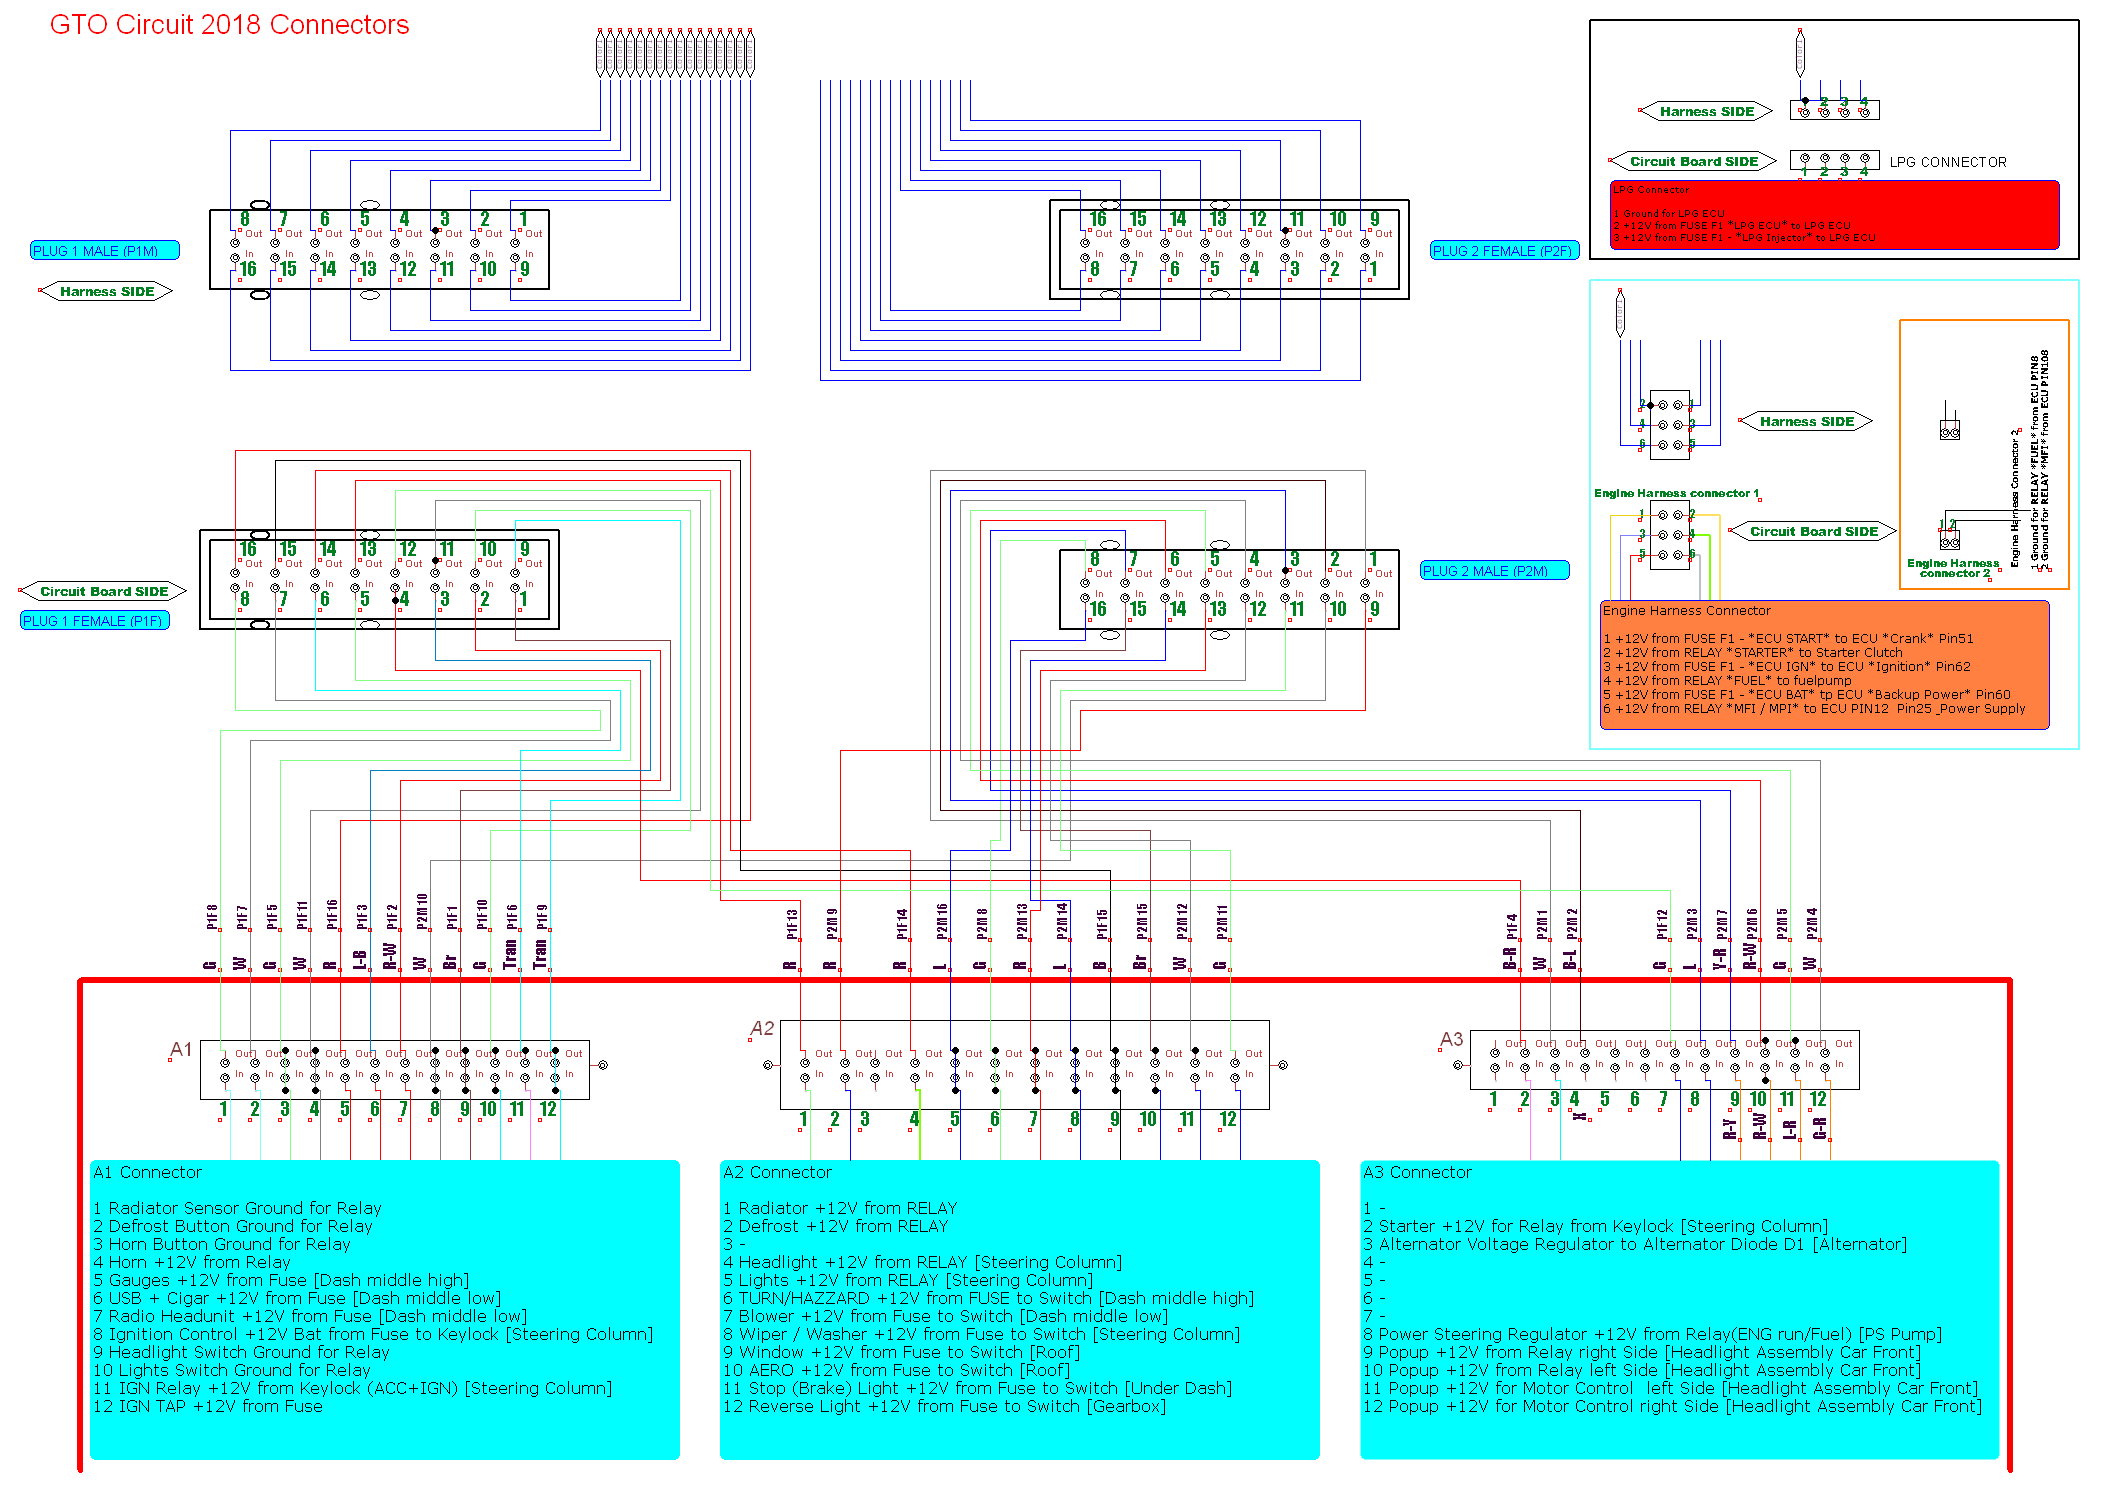Click line '6 +12V from RELAY *MFI / MPI*'
2110x1495 pixels.
(x=1814, y=709)
